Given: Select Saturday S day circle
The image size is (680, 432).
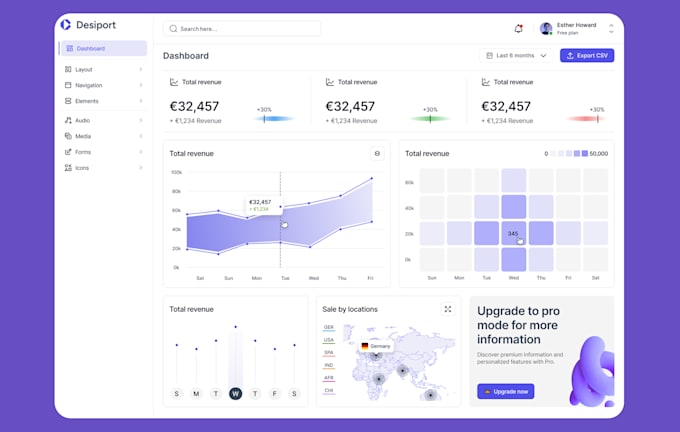Looking at the screenshot, I should click(x=294, y=394).
